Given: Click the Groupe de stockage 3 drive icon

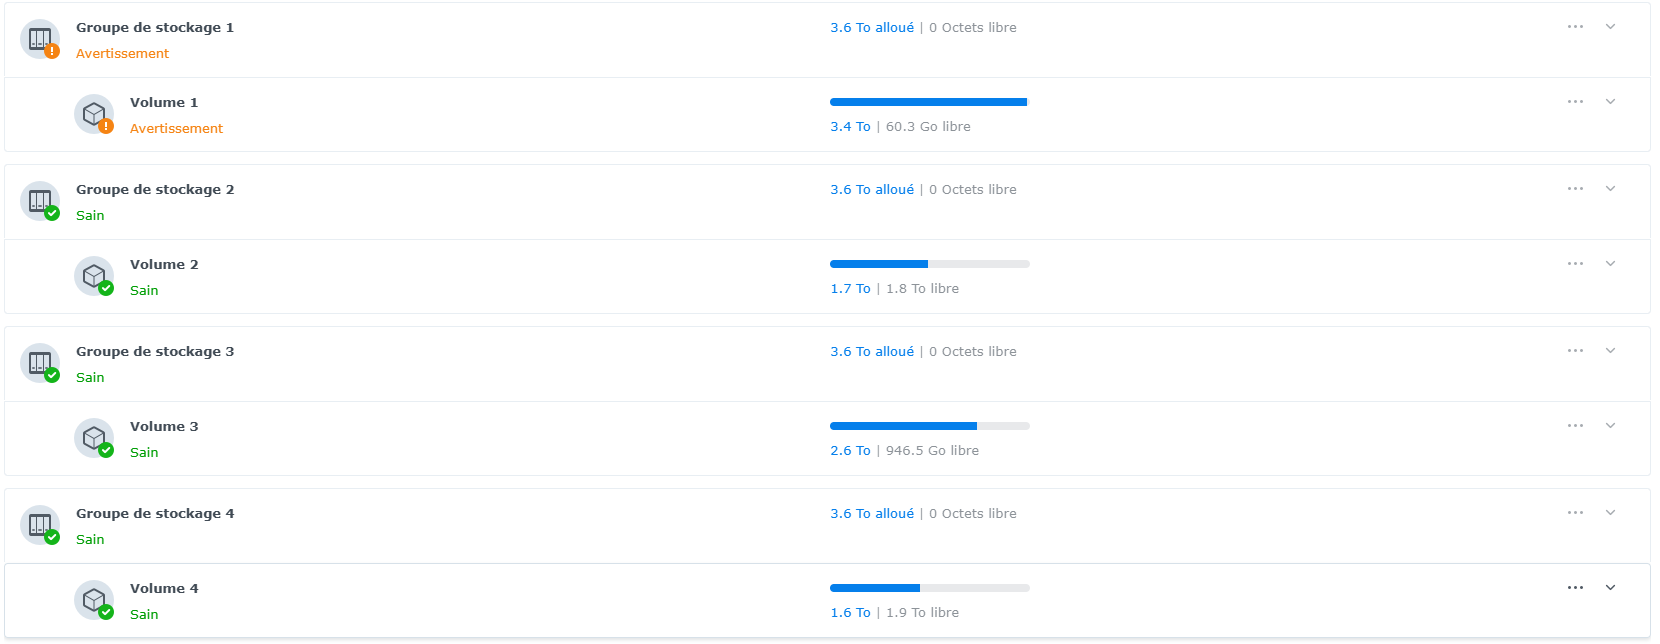Looking at the screenshot, I should (40, 363).
